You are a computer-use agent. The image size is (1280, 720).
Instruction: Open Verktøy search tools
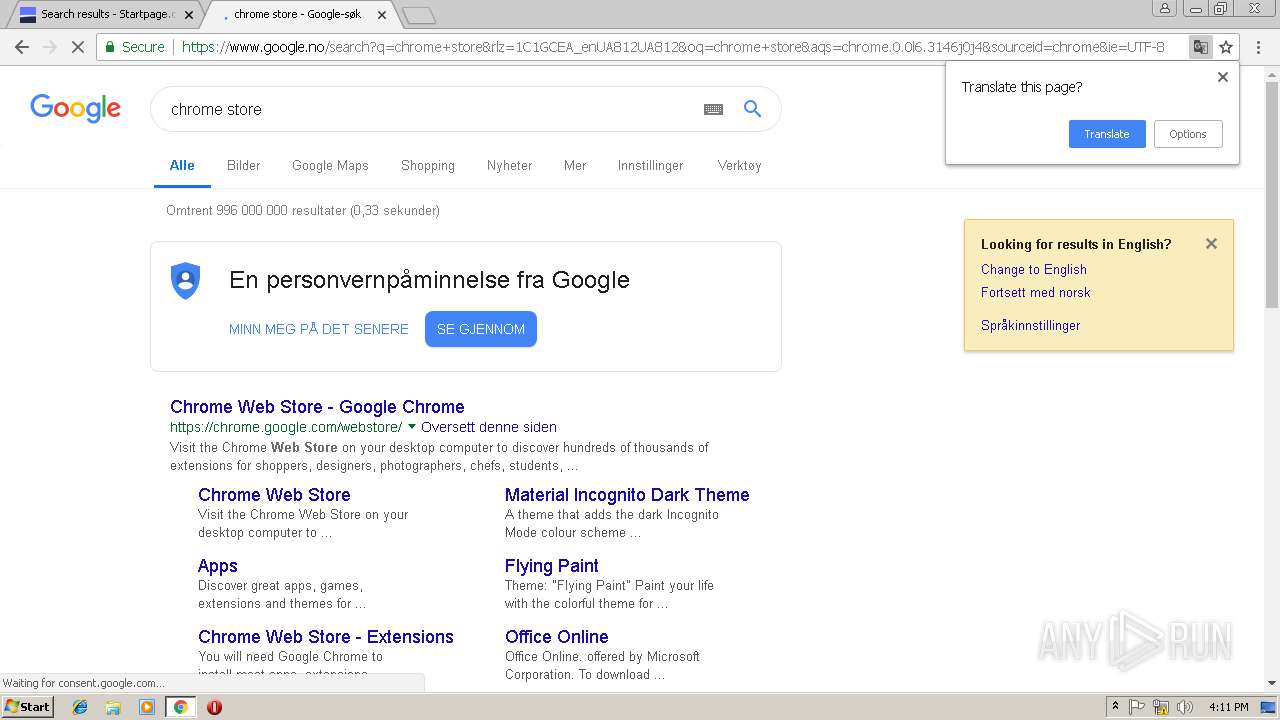739,166
